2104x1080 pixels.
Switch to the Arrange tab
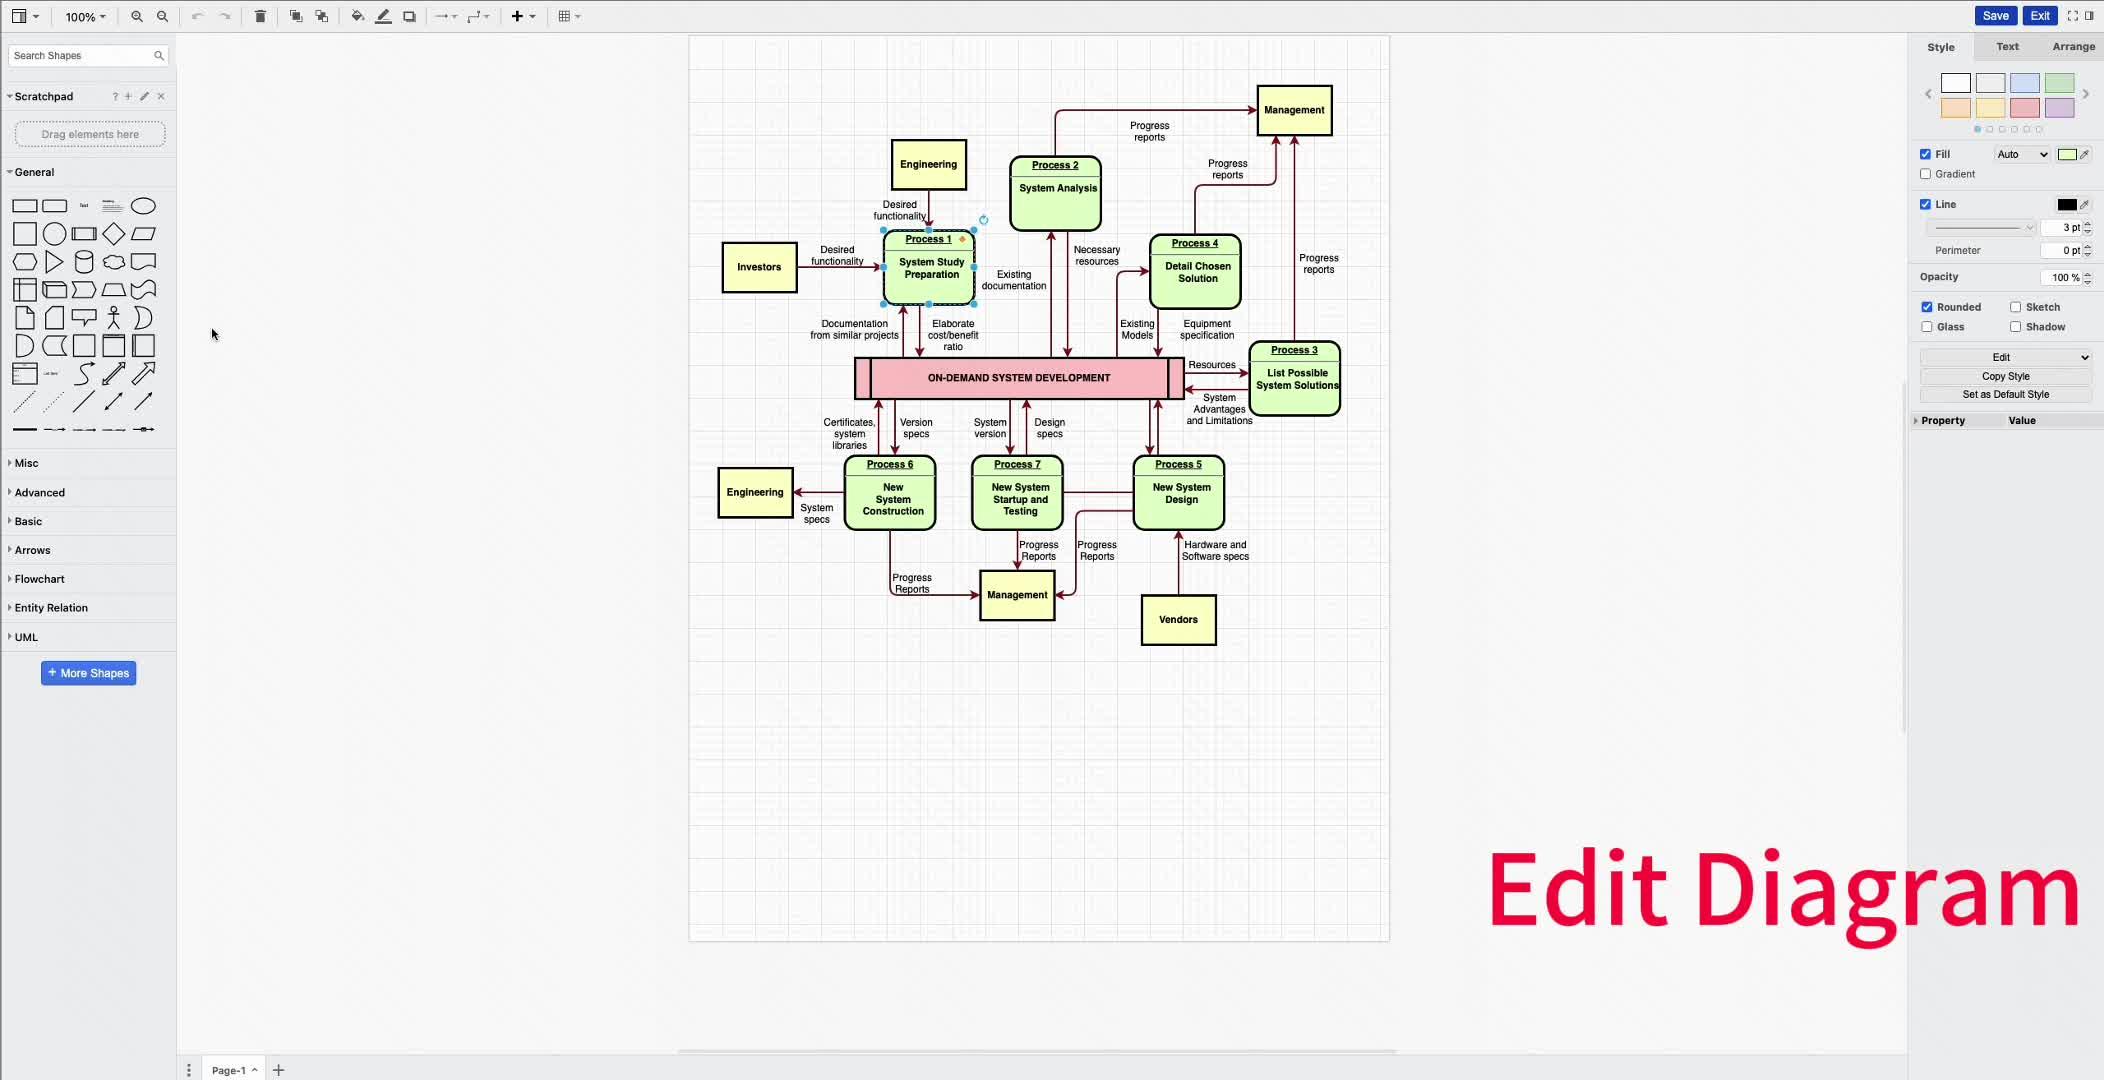click(2073, 47)
